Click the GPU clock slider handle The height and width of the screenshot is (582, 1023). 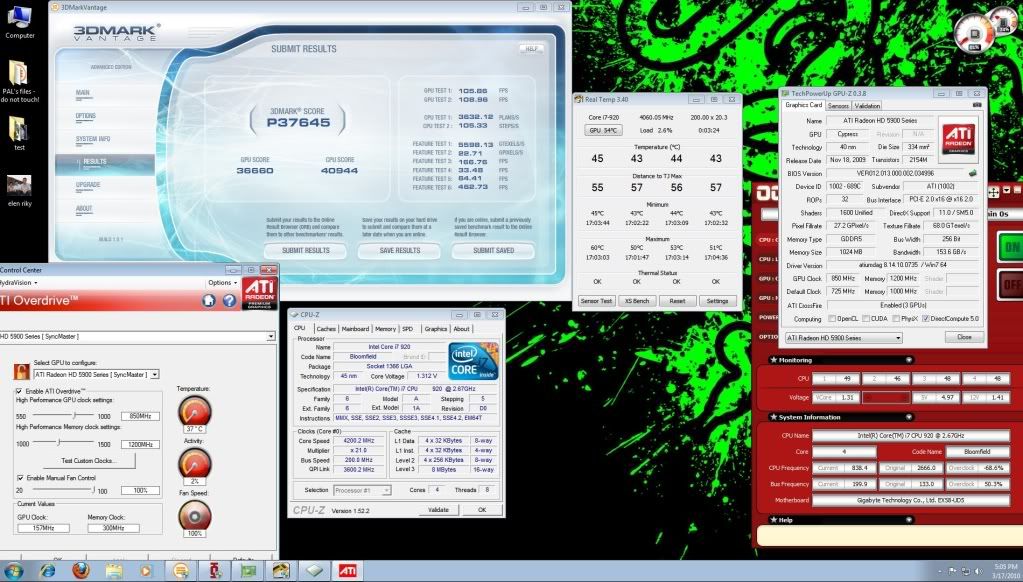pos(74,416)
